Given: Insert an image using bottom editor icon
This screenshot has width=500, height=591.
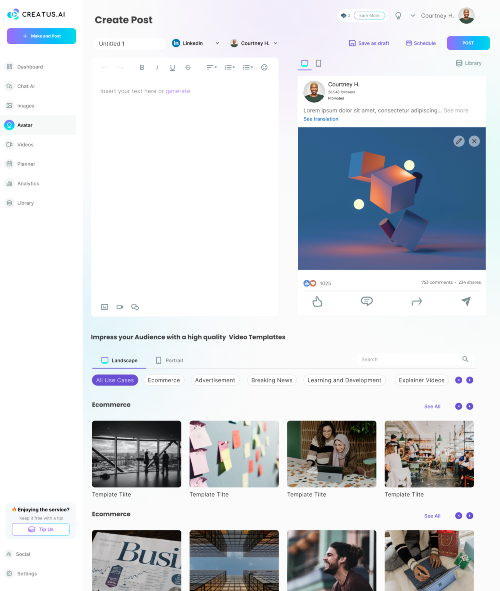Looking at the screenshot, I should point(104,307).
